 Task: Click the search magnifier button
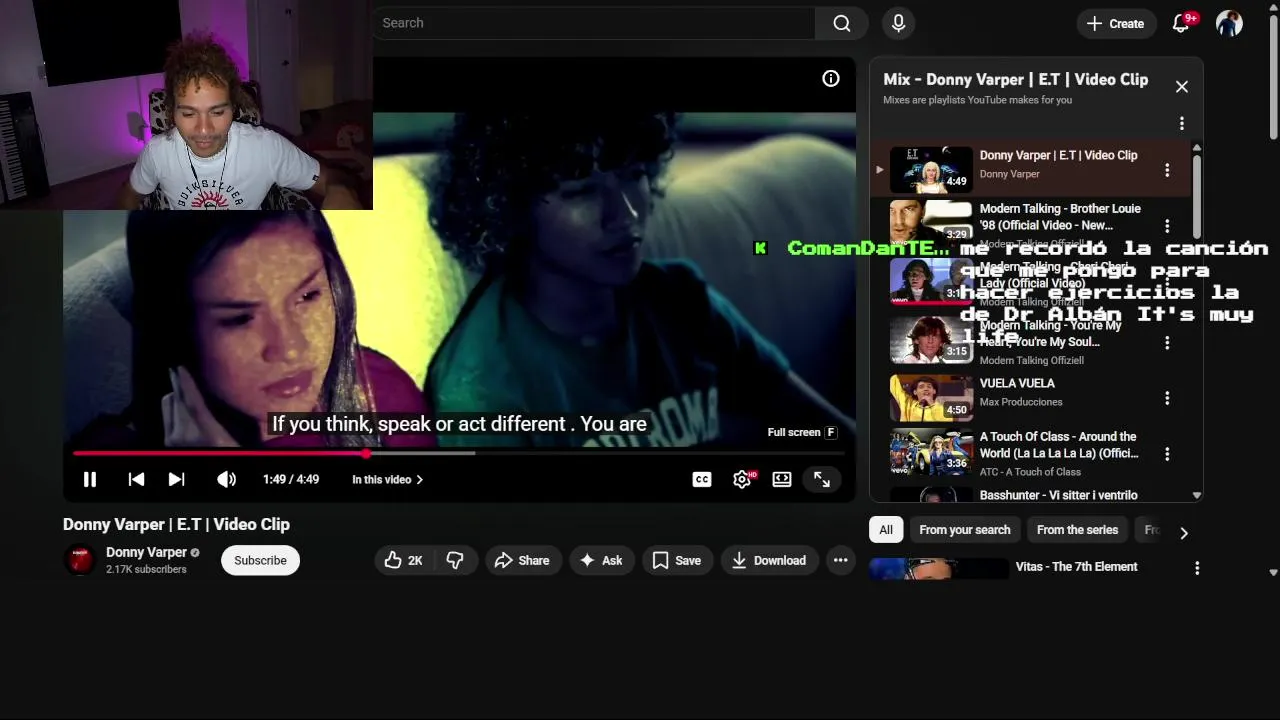click(842, 23)
